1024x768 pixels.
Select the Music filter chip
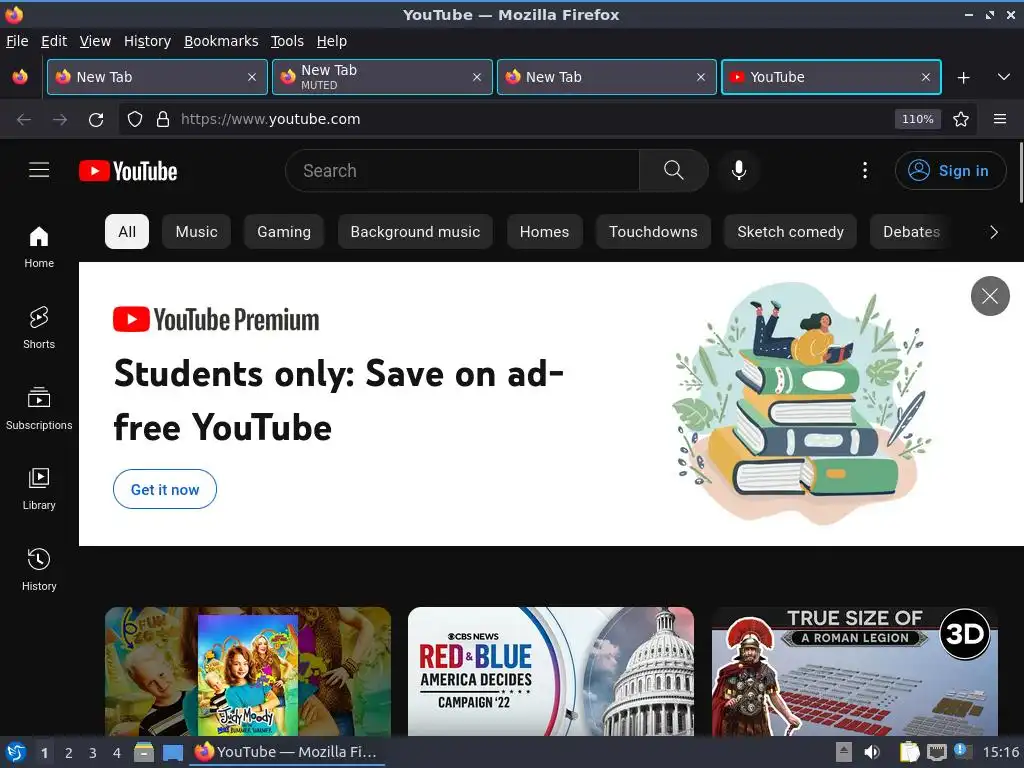(197, 232)
